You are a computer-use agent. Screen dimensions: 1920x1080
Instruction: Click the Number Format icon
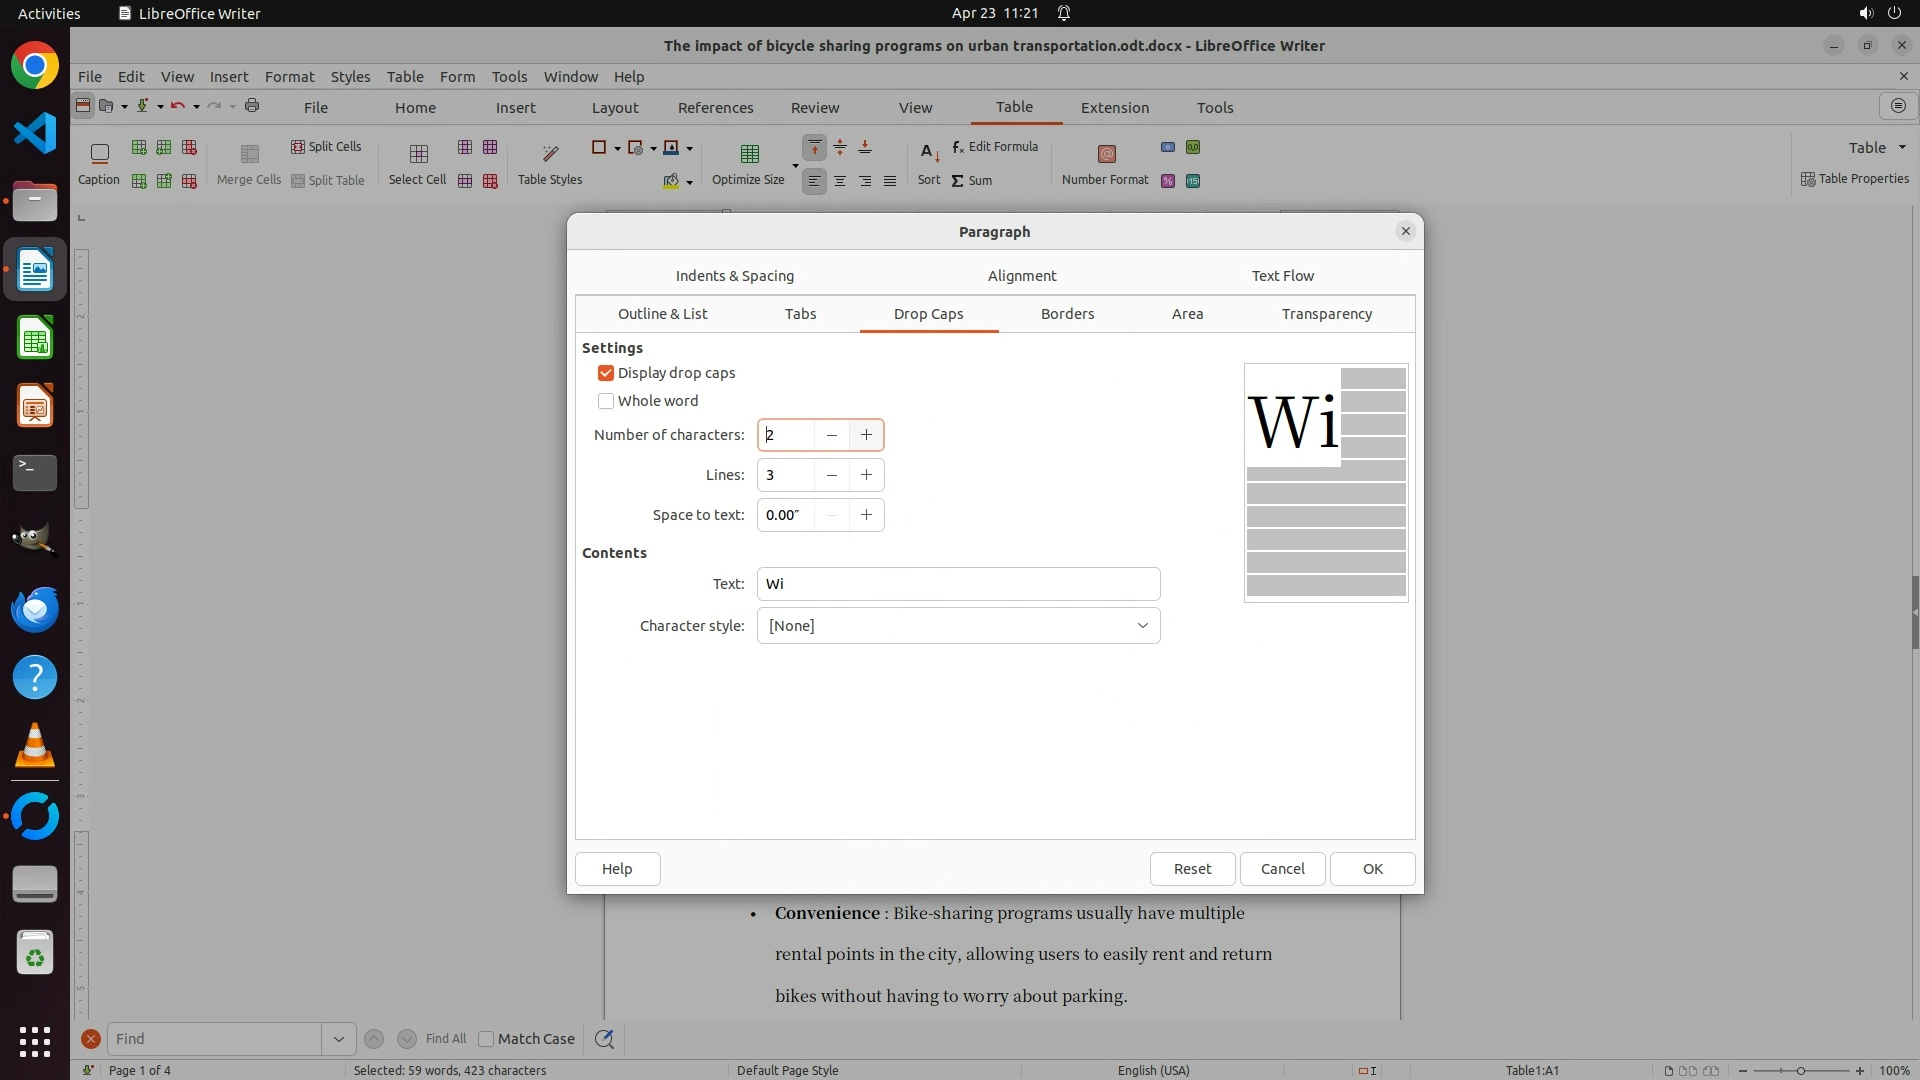1106,153
